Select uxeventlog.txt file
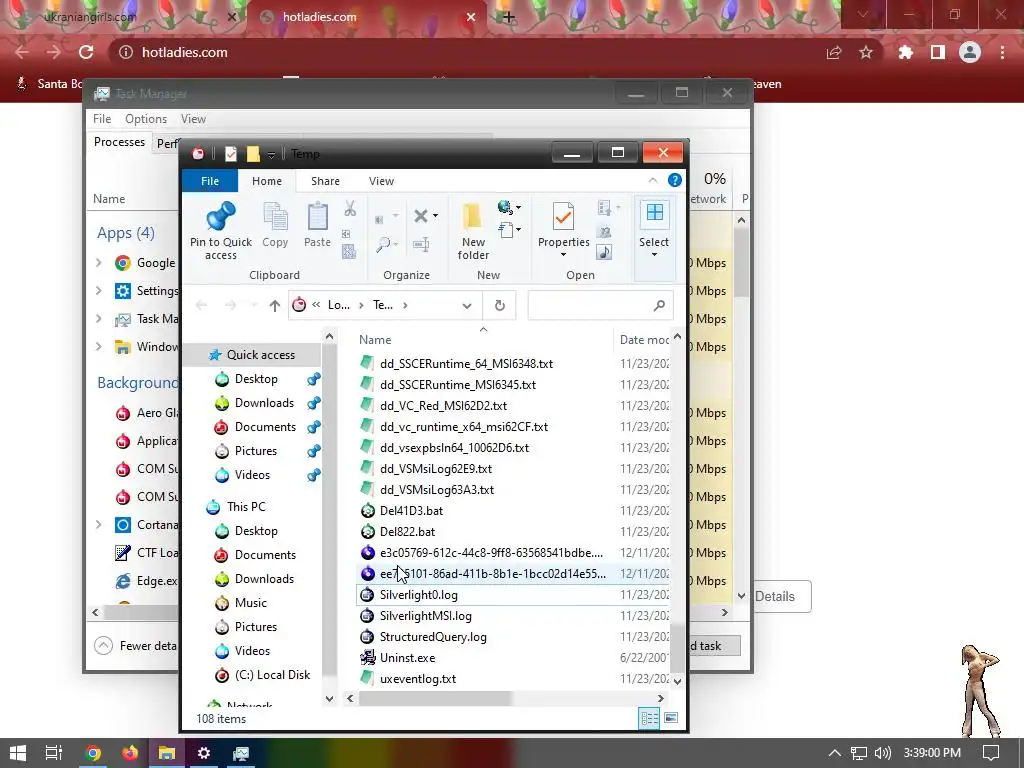Image resolution: width=1024 pixels, height=768 pixels. click(418, 679)
